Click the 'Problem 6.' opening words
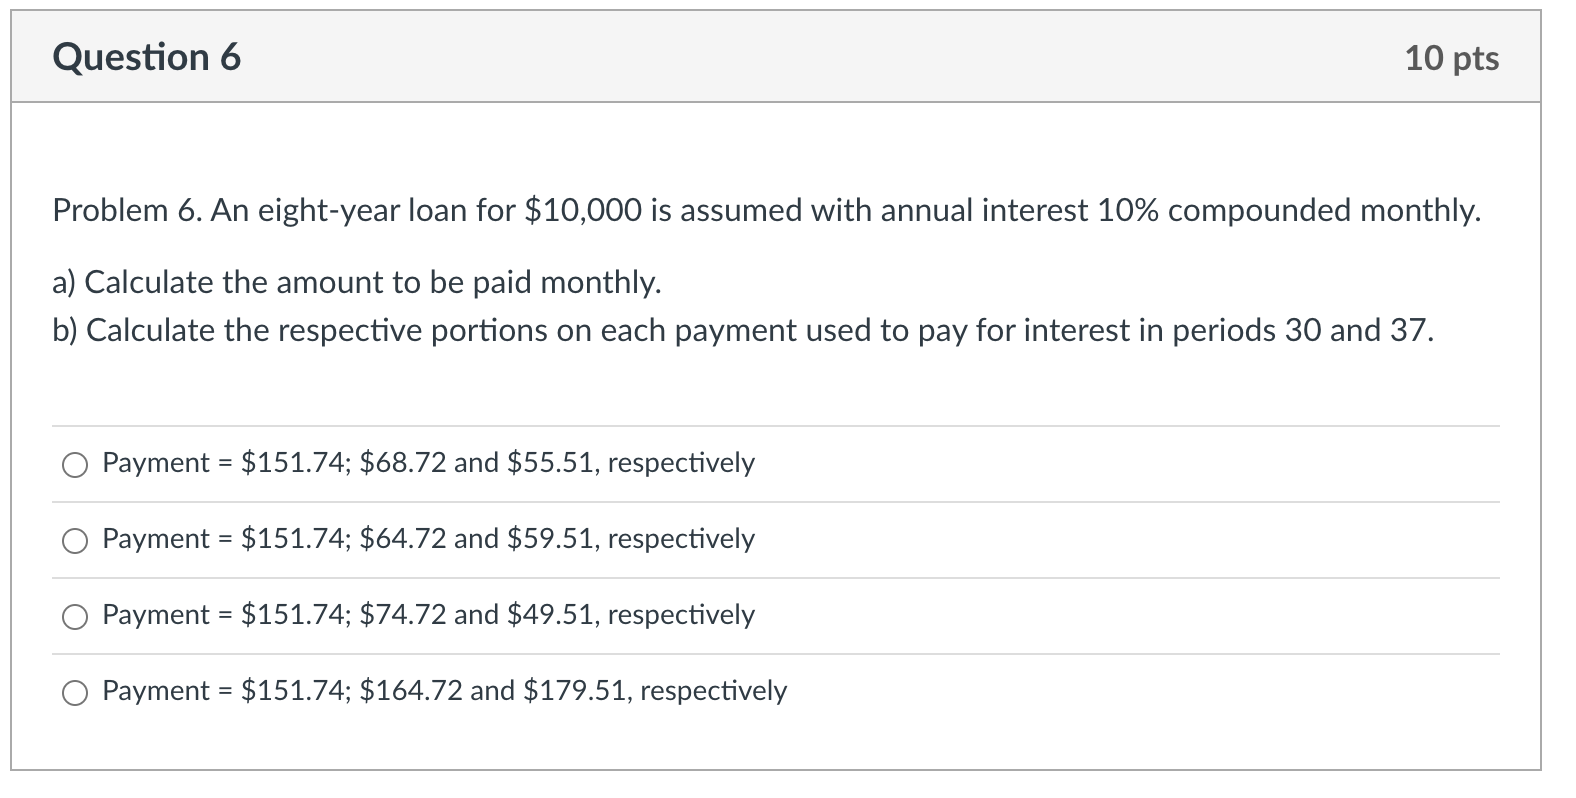 (x=126, y=211)
